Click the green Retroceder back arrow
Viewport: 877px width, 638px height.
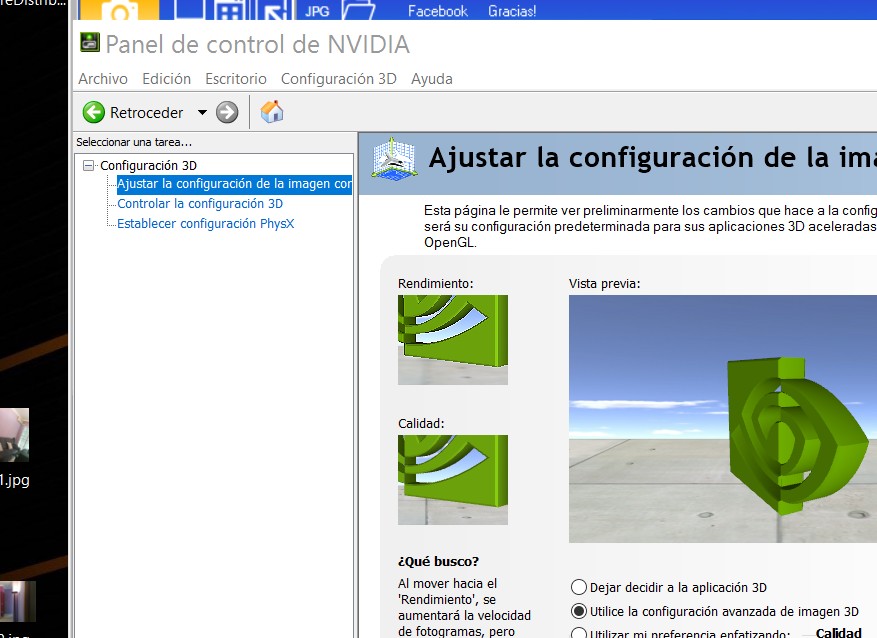coord(94,112)
